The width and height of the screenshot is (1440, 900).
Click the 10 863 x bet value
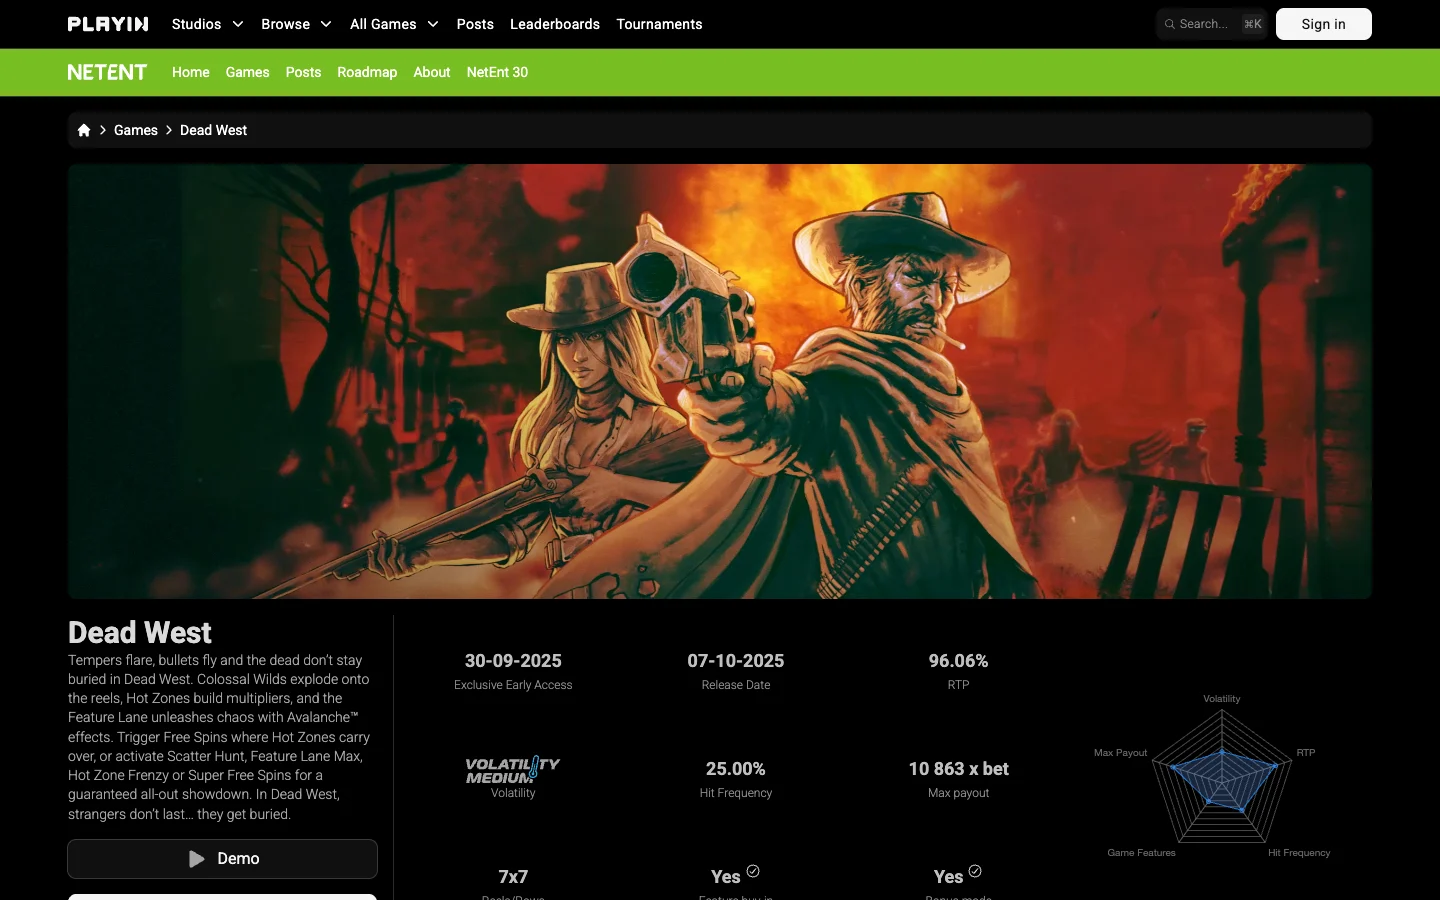coord(958,769)
